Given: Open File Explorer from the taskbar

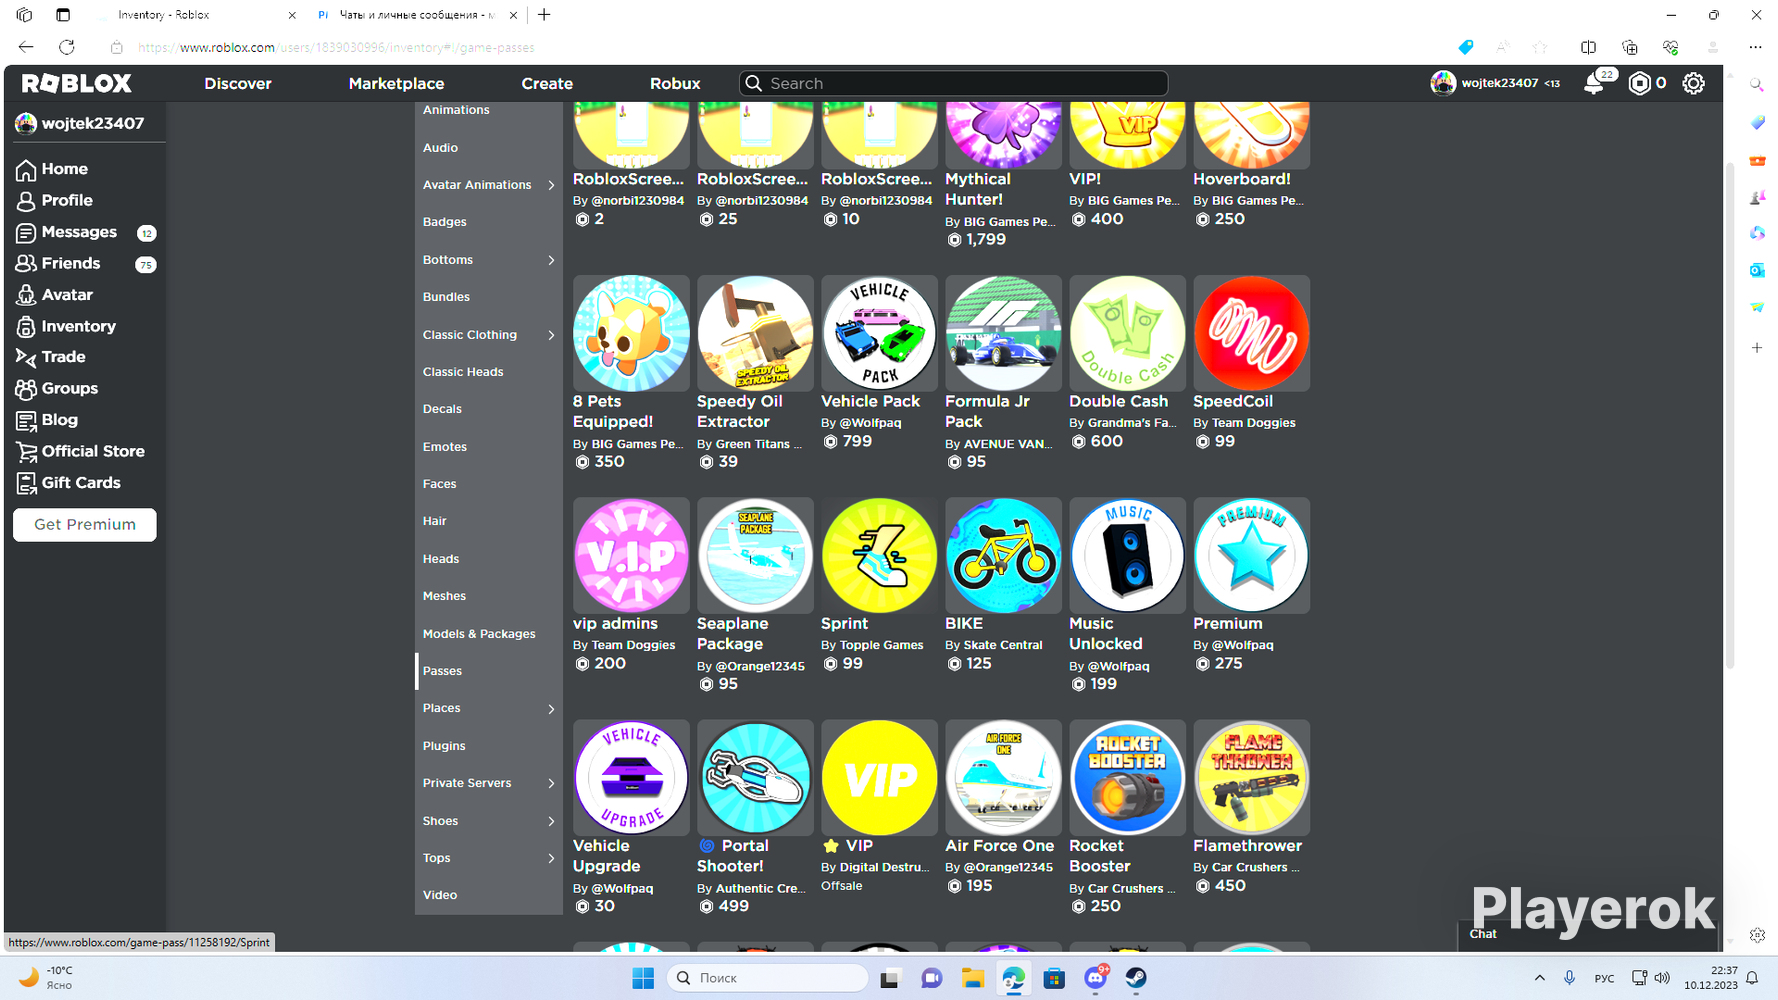Looking at the screenshot, I should click(x=972, y=978).
